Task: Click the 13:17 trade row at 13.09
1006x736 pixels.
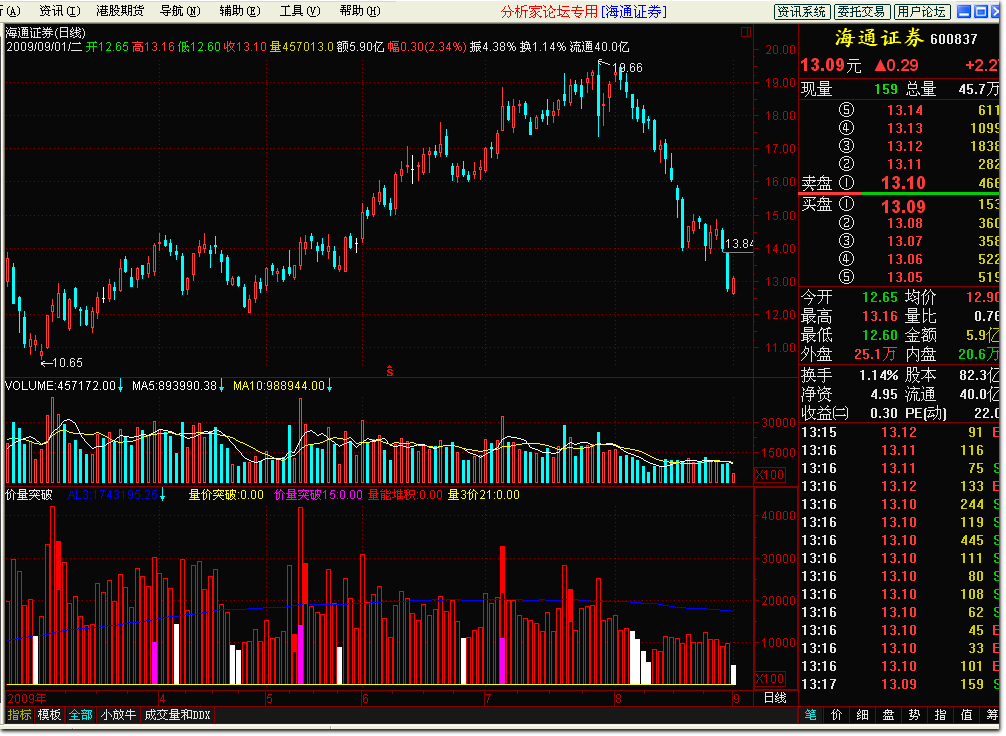Action: [x=901, y=685]
